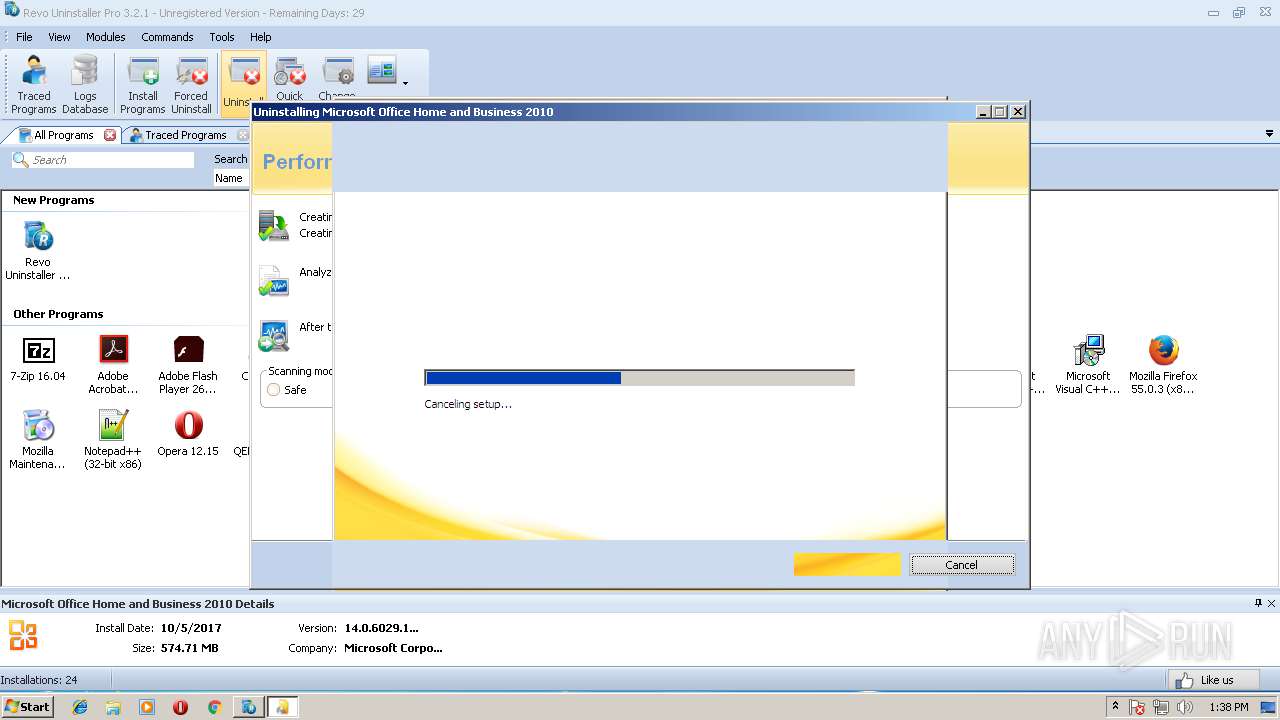The image size is (1280, 720).
Task: Open Google Chrome from the taskbar
Action: [214, 707]
